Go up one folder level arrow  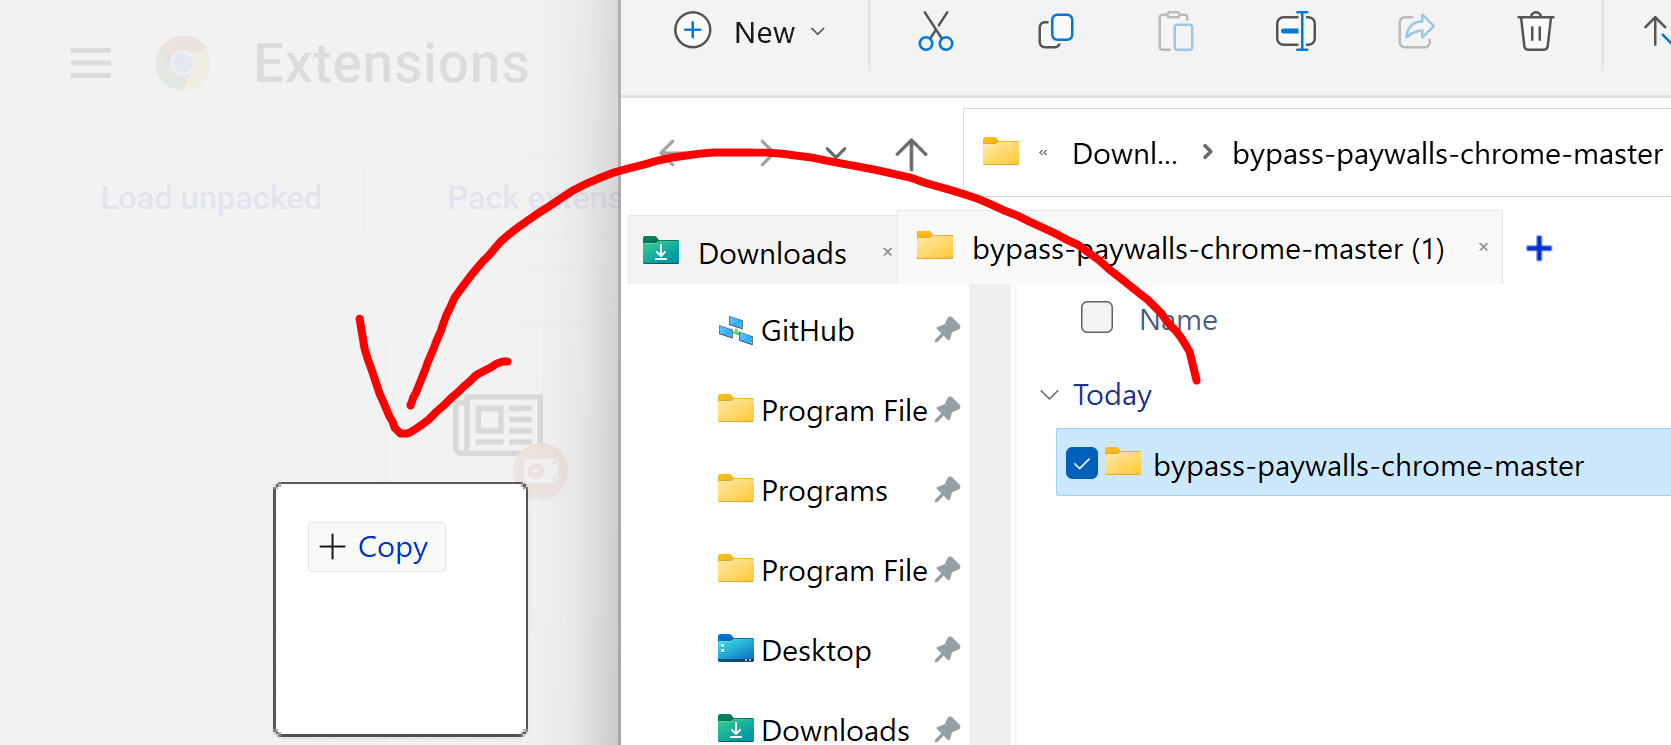tap(911, 154)
